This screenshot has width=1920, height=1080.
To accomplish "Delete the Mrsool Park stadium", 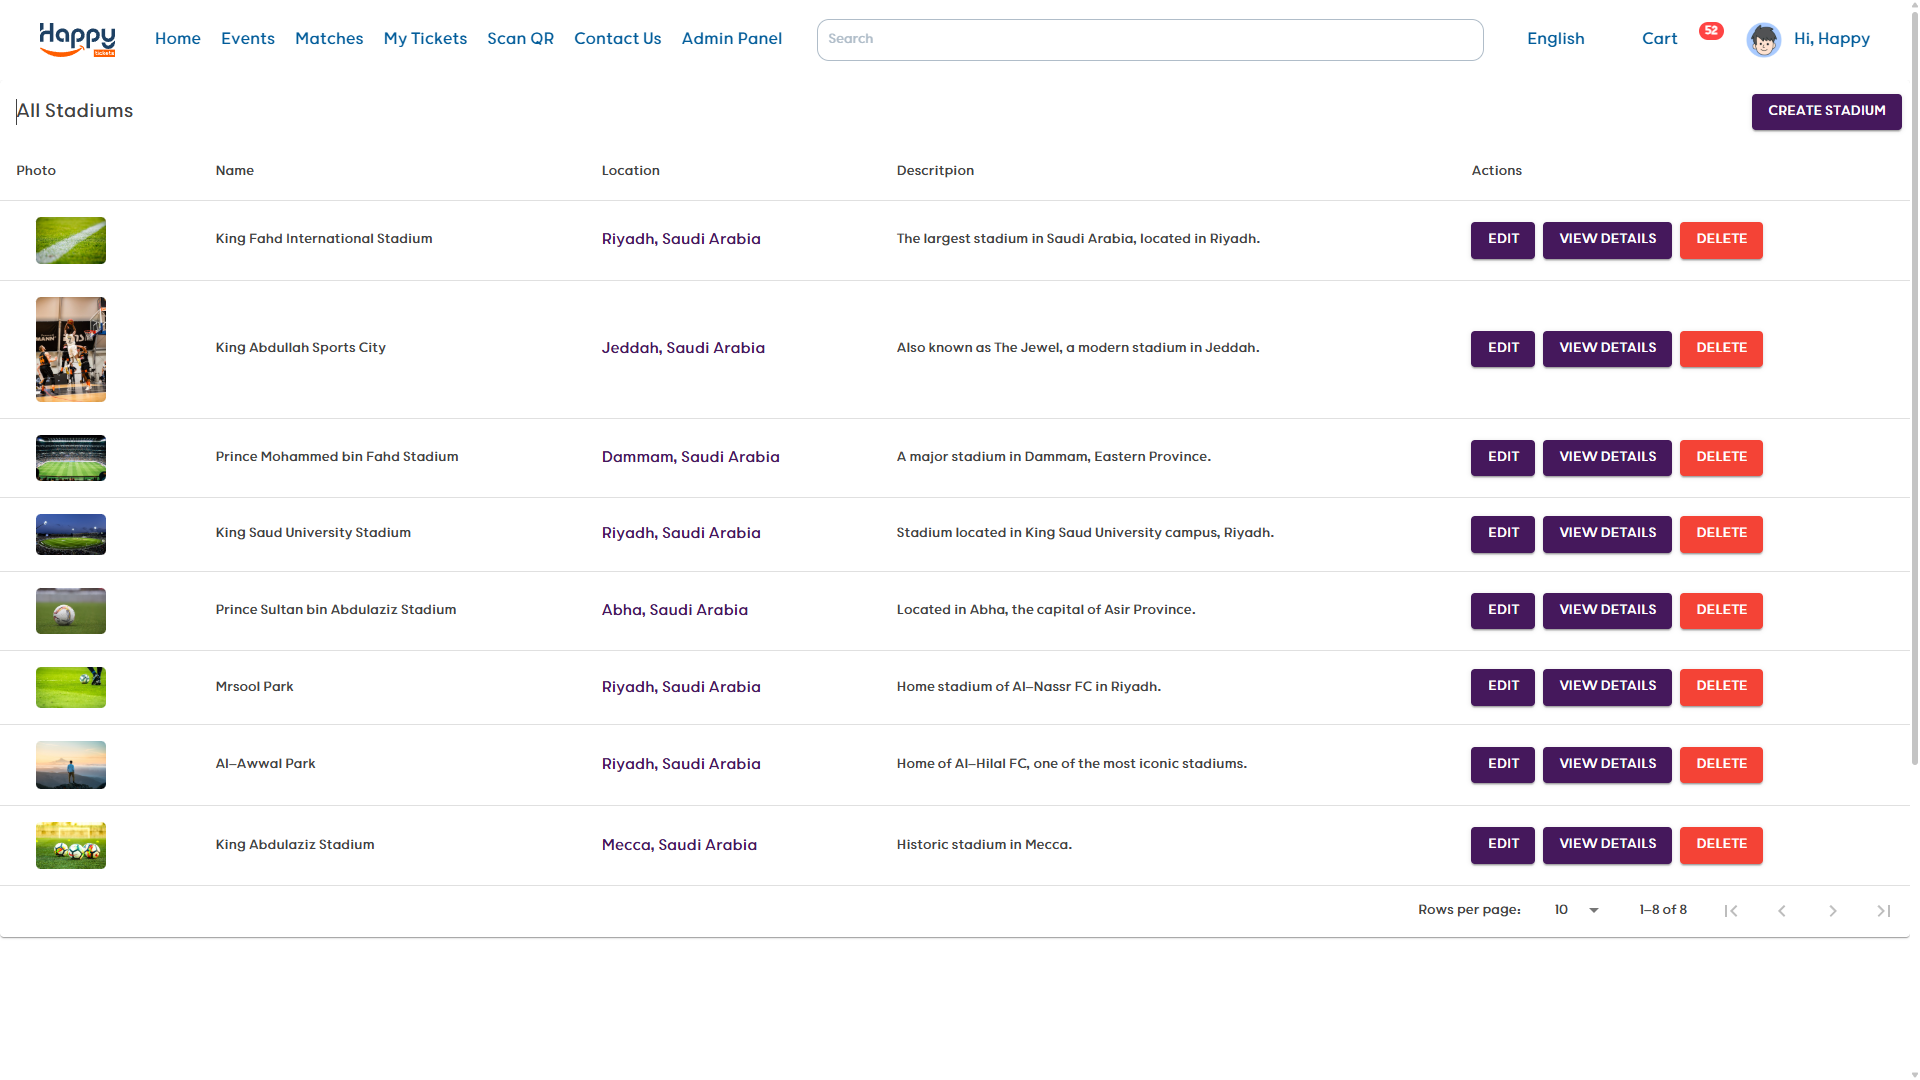I will [1721, 686].
